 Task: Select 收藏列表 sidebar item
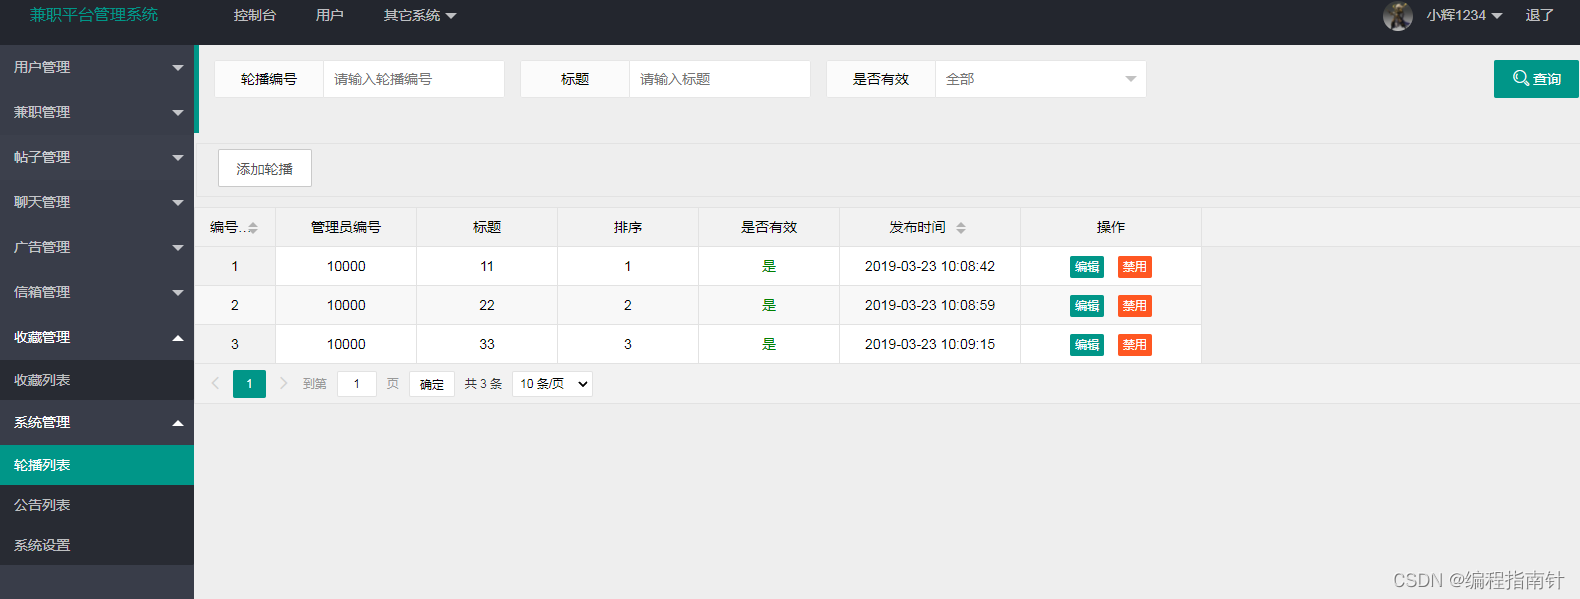pos(97,380)
